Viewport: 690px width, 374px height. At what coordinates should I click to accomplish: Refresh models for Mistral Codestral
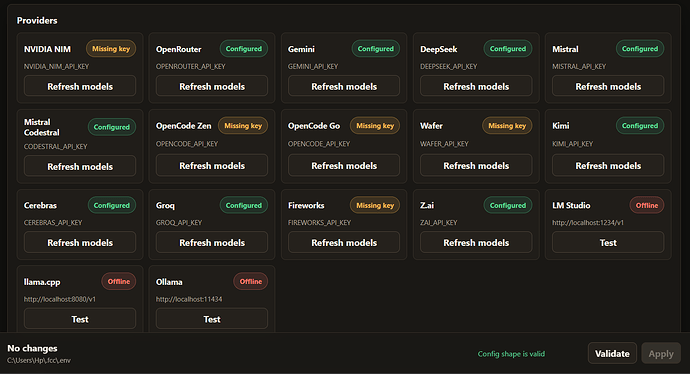tap(80, 166)
